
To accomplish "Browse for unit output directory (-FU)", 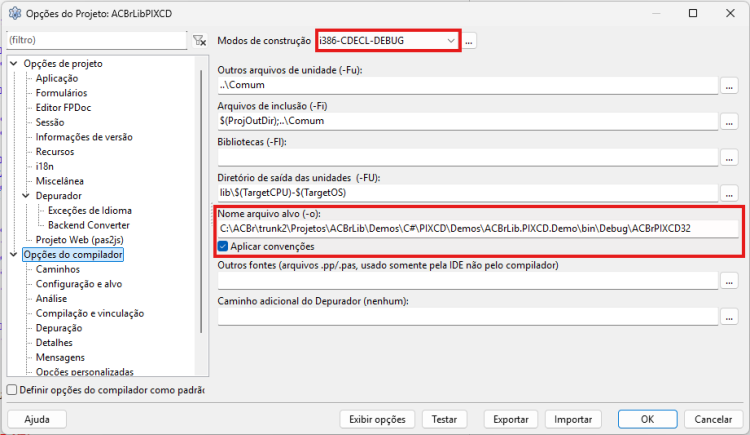I will pos(729,194).
